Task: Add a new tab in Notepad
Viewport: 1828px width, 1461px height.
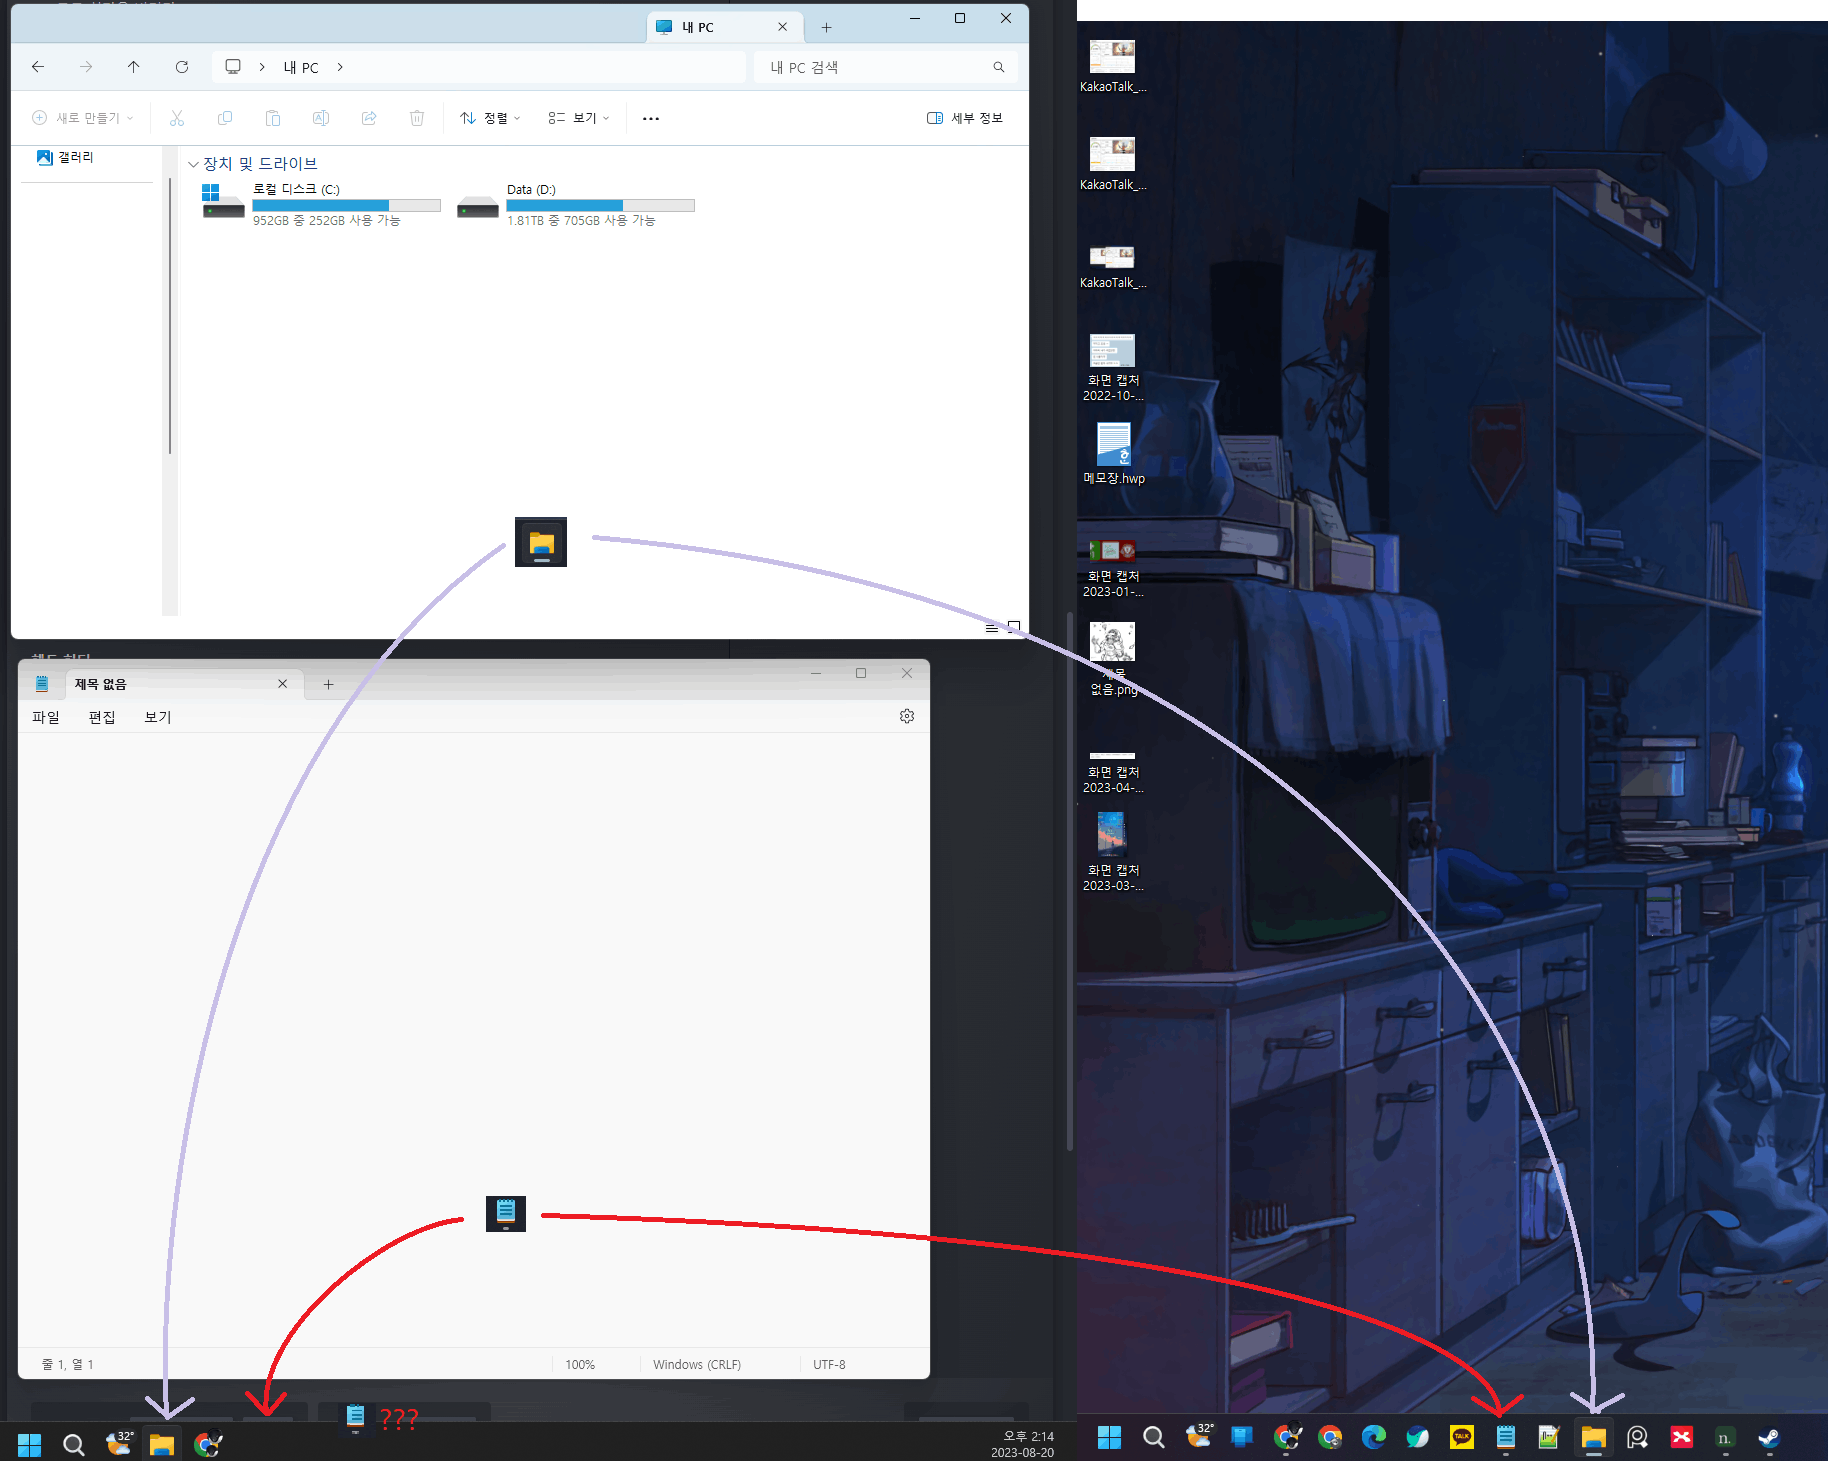Action: coord(328,684)
